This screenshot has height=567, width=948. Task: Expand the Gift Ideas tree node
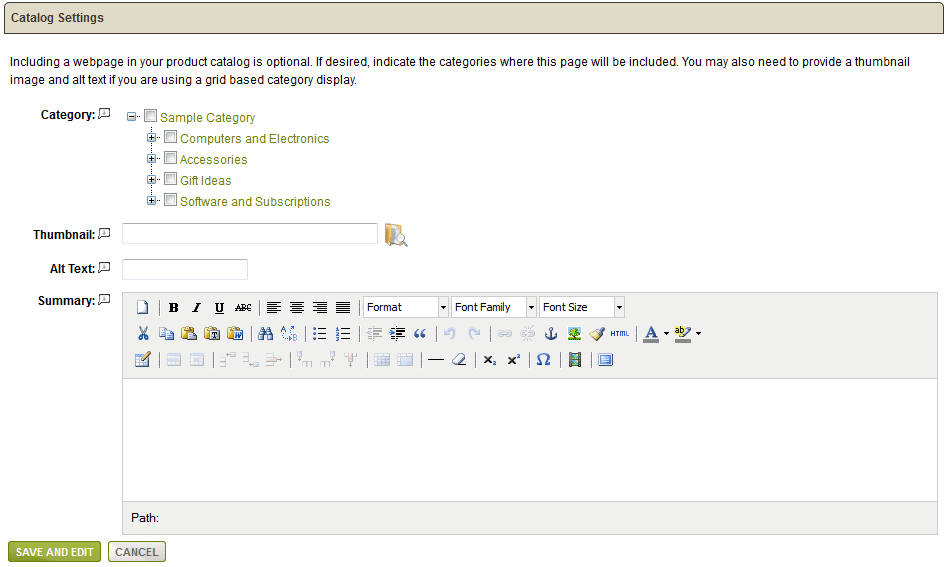point(151,180)
